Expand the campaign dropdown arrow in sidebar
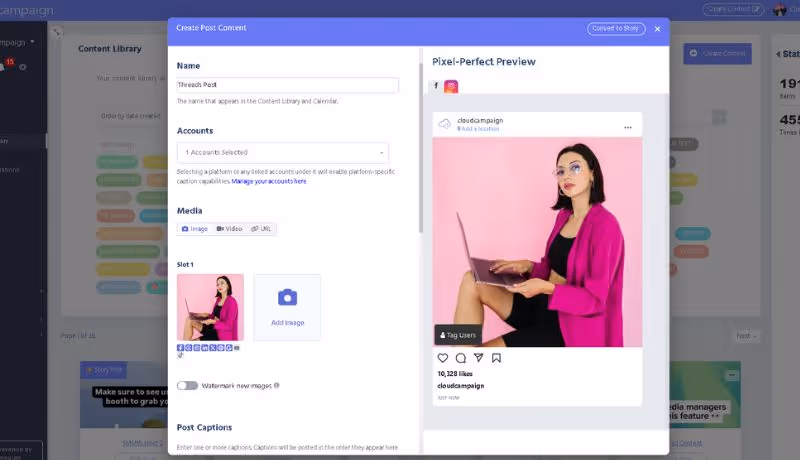This screenshot has width=800, height=460. point(33,42)
